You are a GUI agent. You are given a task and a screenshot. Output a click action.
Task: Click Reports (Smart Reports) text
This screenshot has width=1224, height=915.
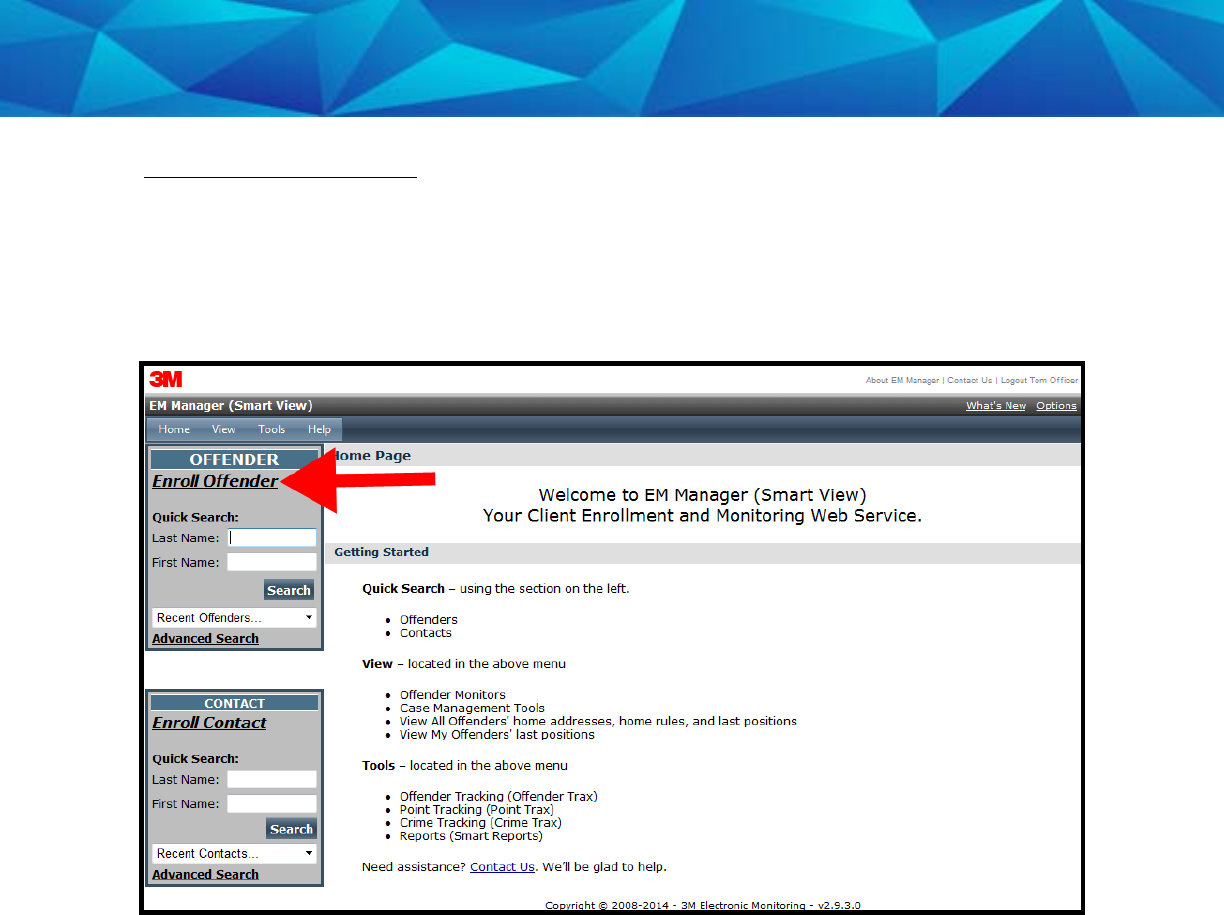pyautogui.click(x=471, y=836)
